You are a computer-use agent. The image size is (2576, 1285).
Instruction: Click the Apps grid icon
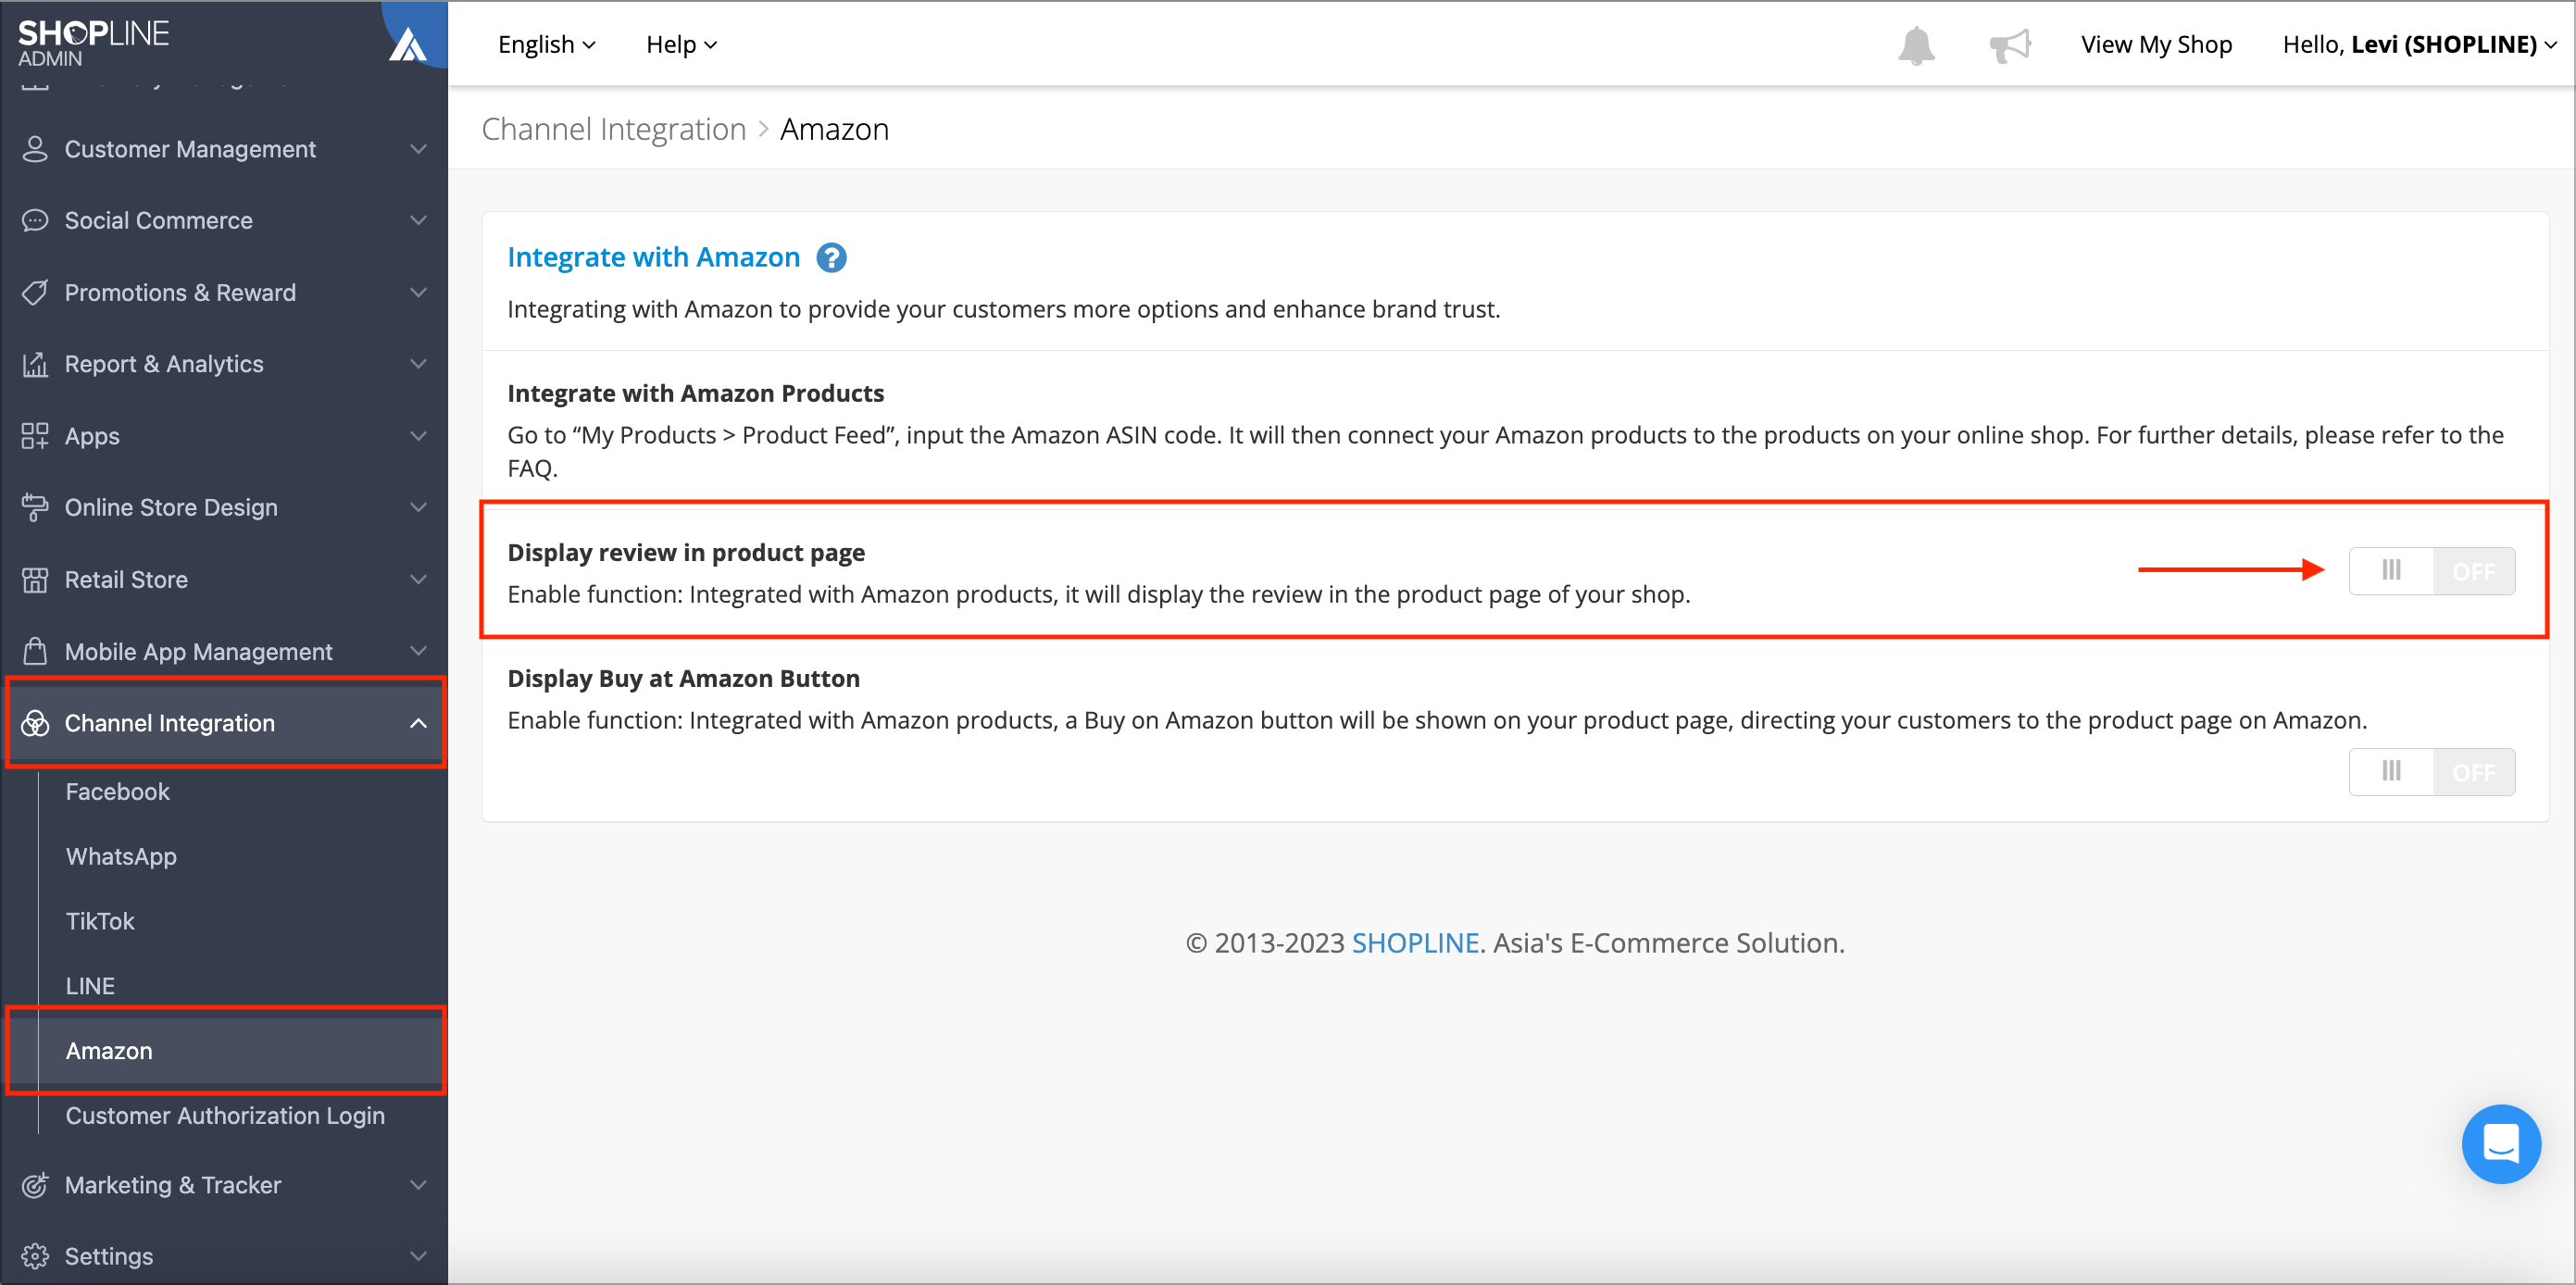35,436
